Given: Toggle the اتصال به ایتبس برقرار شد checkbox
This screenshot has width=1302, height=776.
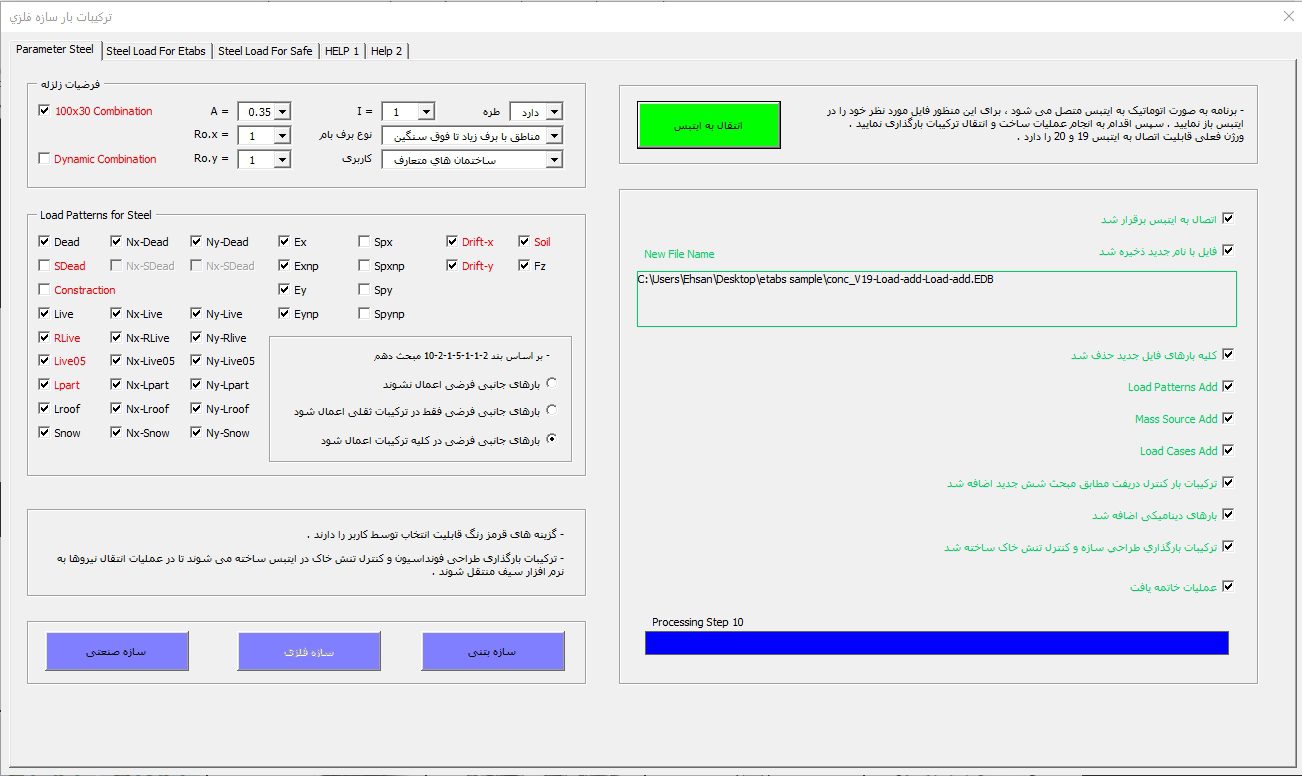Looking at the screenshot, I should [1228, 219].
